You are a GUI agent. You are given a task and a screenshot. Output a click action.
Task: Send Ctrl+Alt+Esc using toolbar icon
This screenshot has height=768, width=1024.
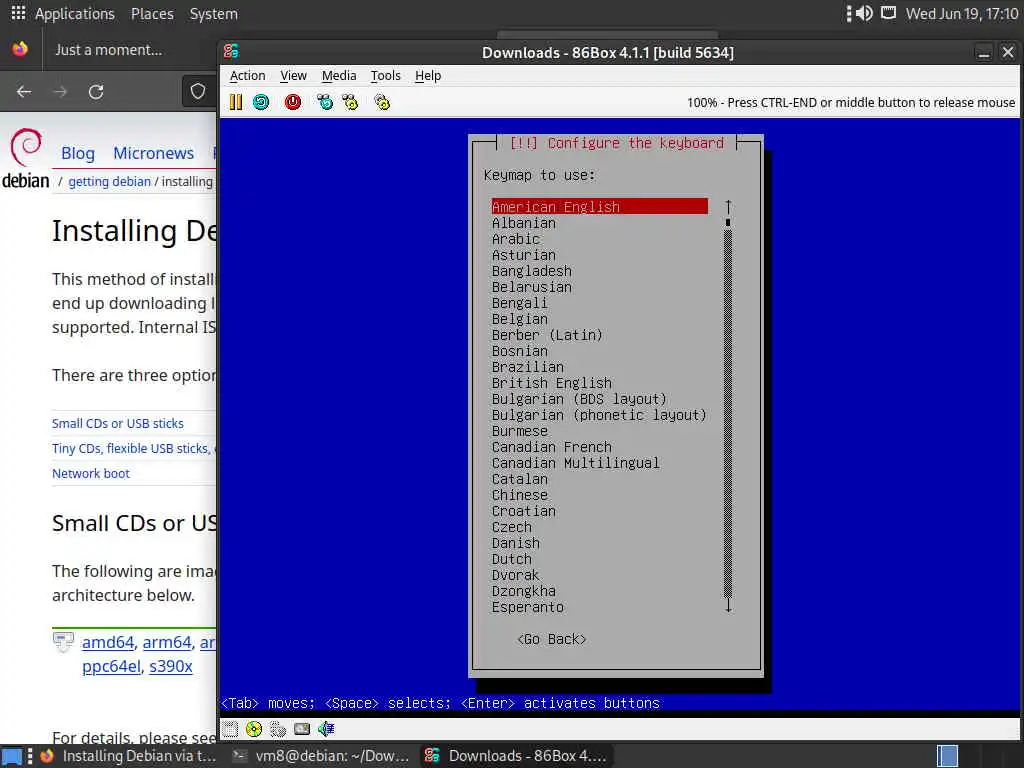(350, 102)
